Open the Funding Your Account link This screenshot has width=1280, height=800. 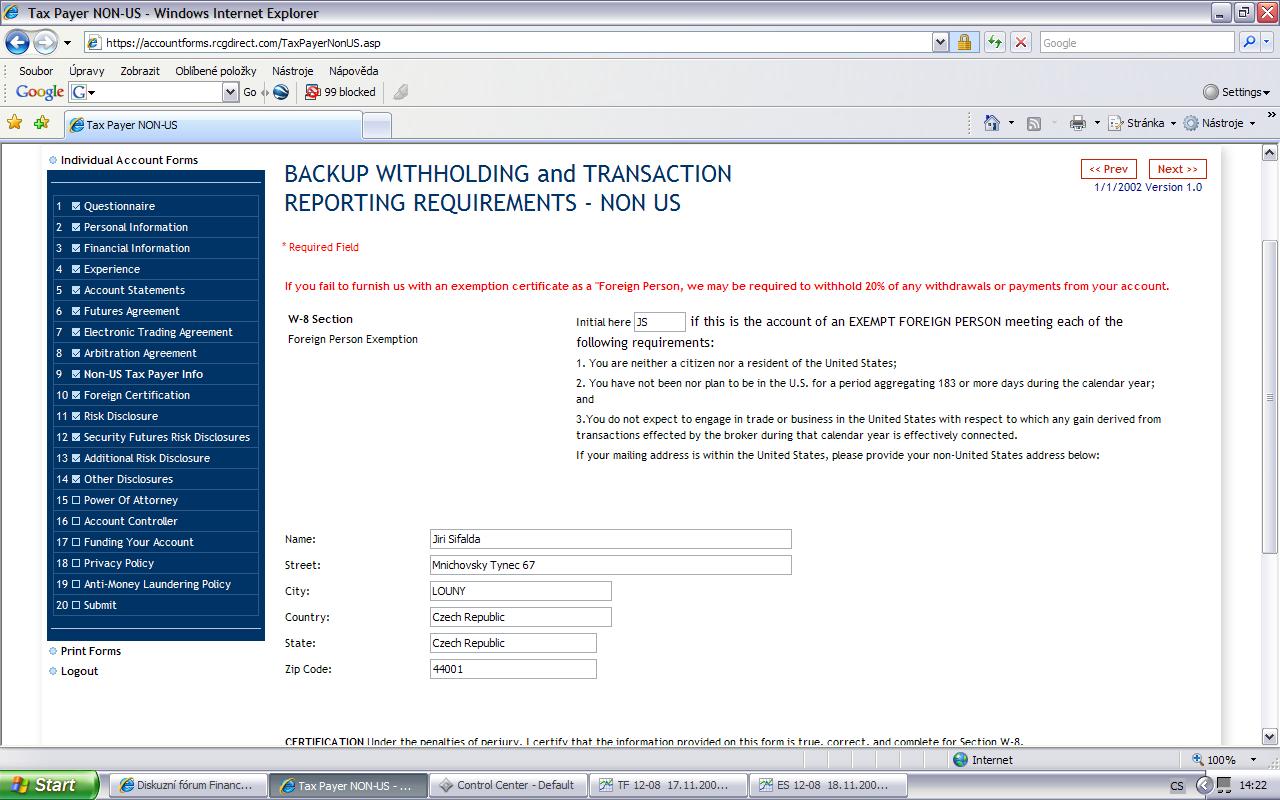tap(139, 542)
